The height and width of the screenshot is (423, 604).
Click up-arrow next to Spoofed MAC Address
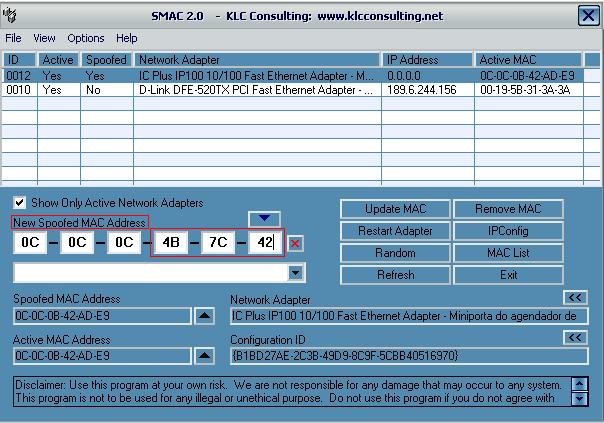coord(204,316)
